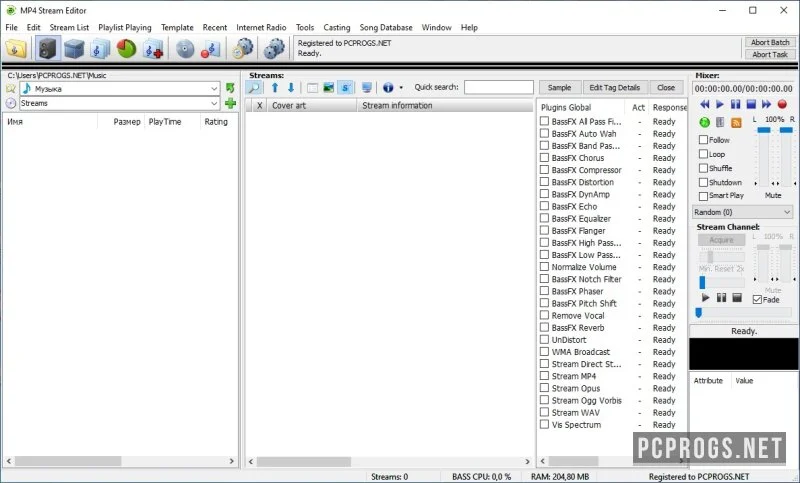Click the open music folder toolbar icon
This screenshot has height=483, width=800.
tap(16, 49)
